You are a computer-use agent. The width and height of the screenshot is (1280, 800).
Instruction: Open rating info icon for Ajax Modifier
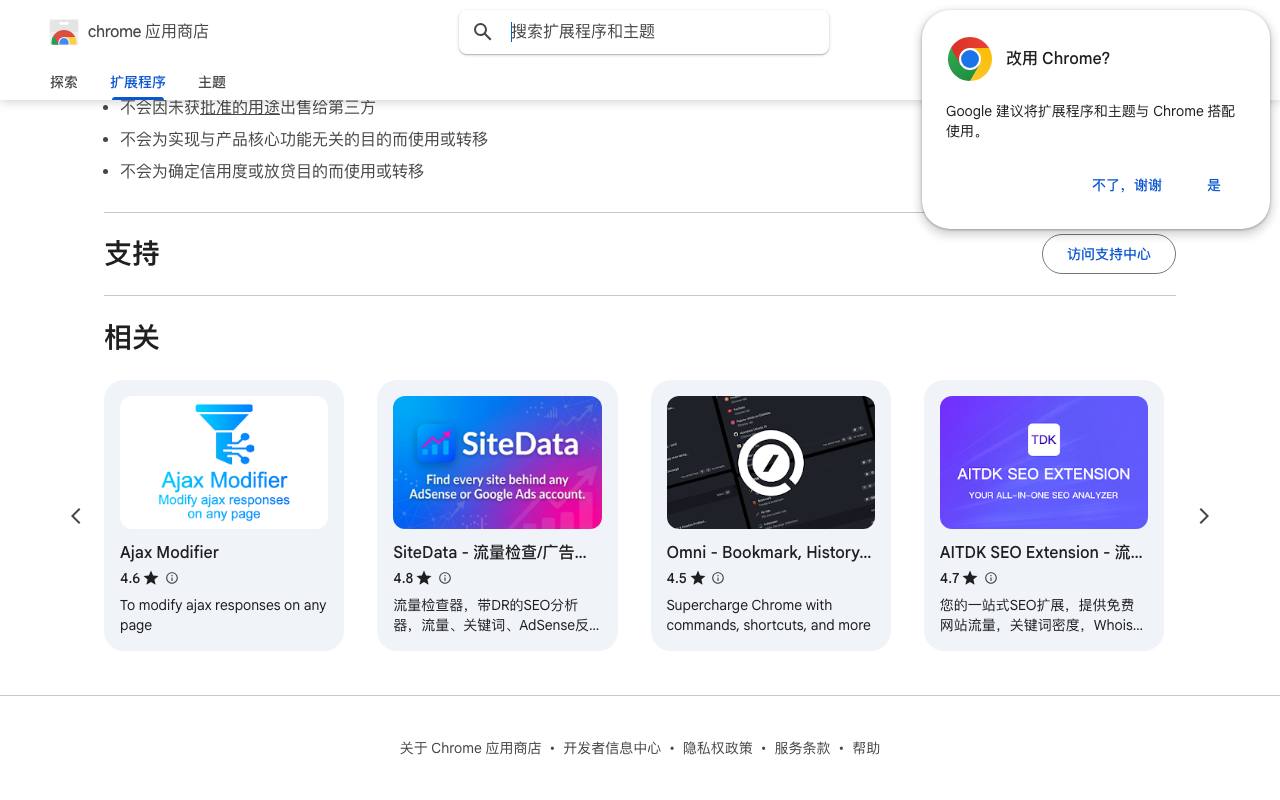pos(172,578)
